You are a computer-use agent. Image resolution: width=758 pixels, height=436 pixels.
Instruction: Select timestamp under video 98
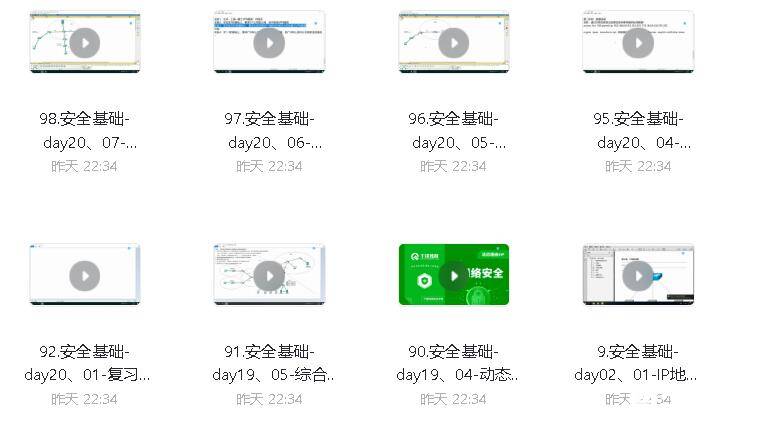point(84,167)
